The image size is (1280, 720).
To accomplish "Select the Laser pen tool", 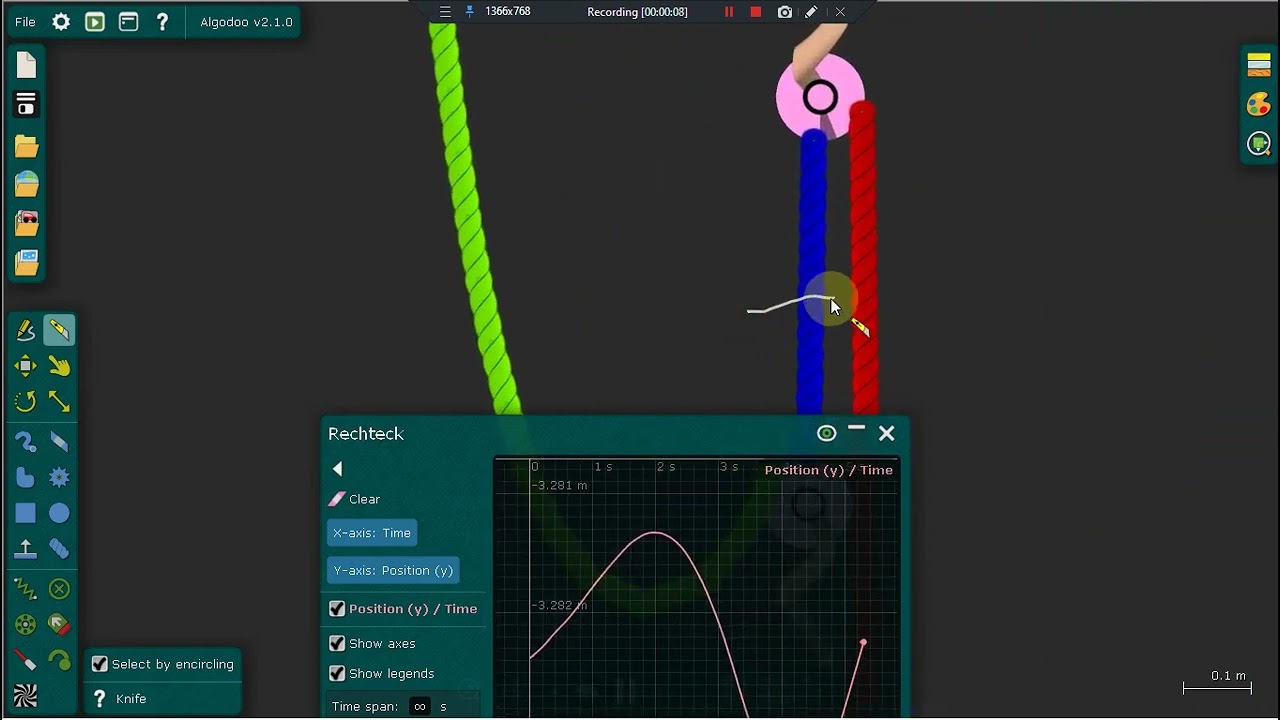I will [x=26, y=661].
